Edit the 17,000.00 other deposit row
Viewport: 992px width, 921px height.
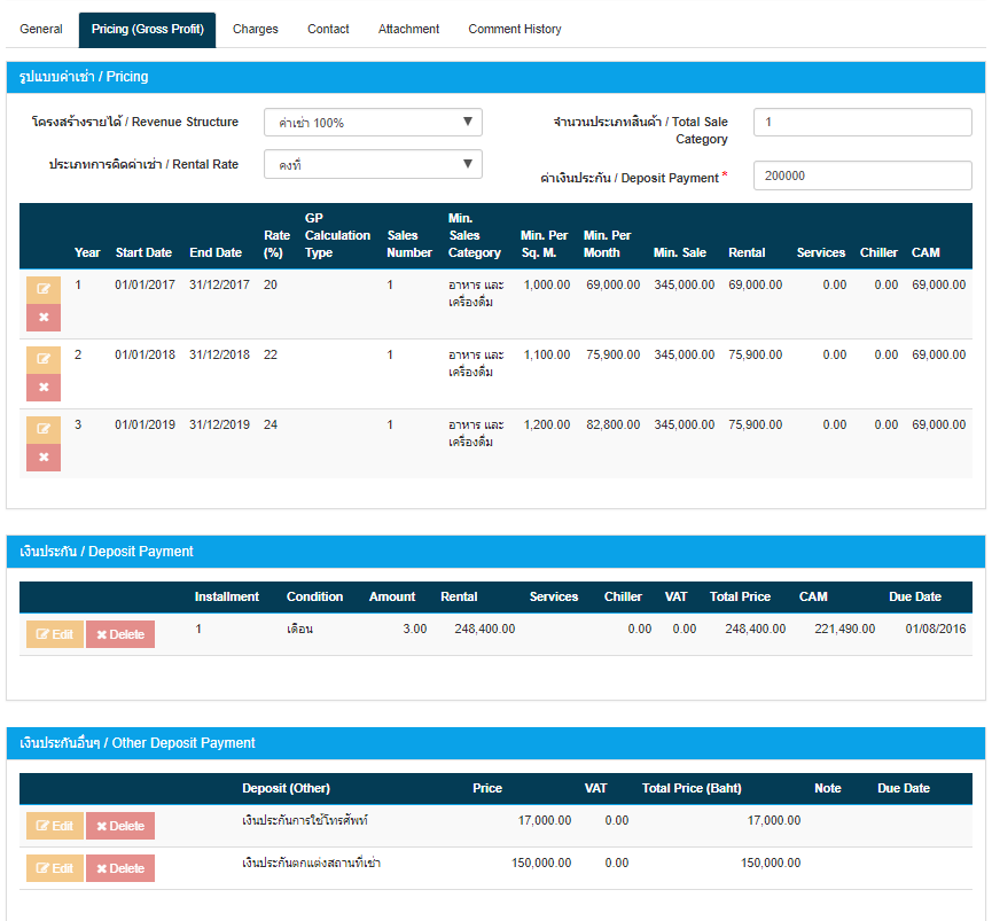tap(55, 826)
